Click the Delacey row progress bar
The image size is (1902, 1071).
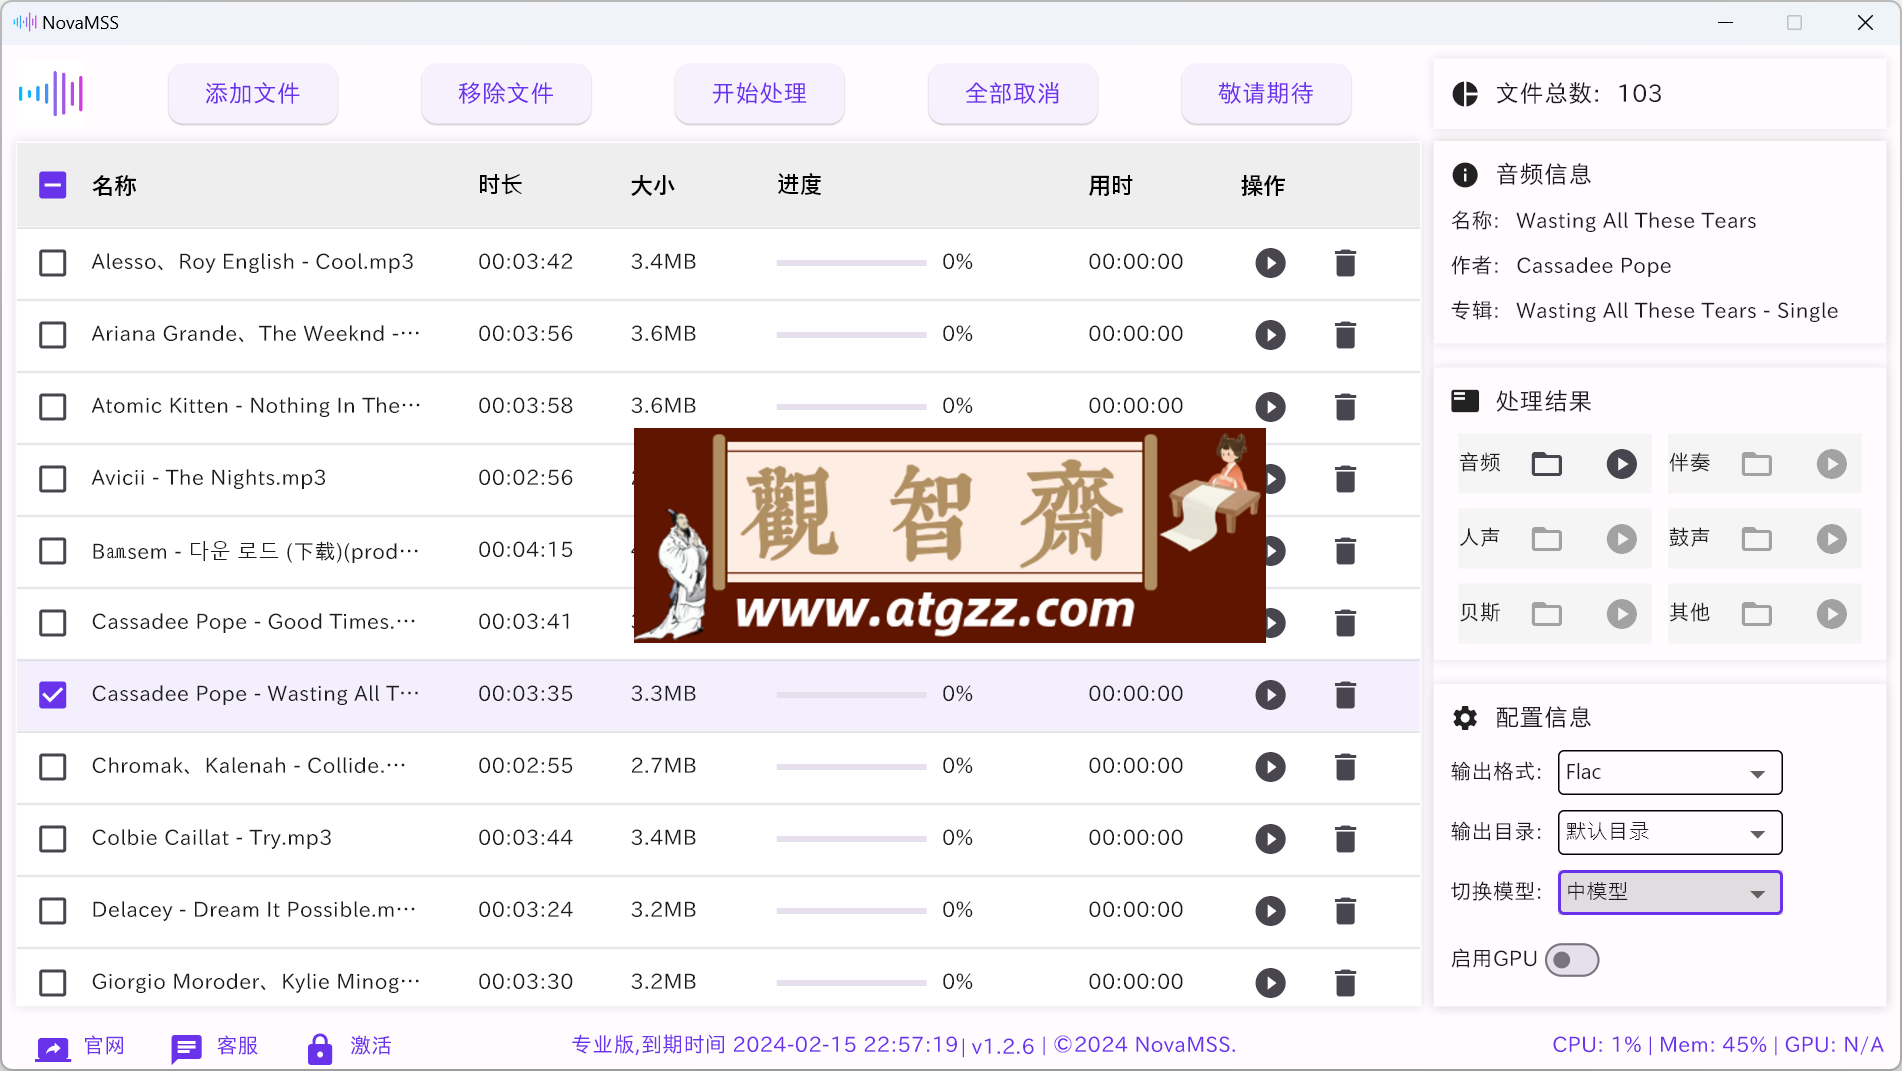[851, 911]
